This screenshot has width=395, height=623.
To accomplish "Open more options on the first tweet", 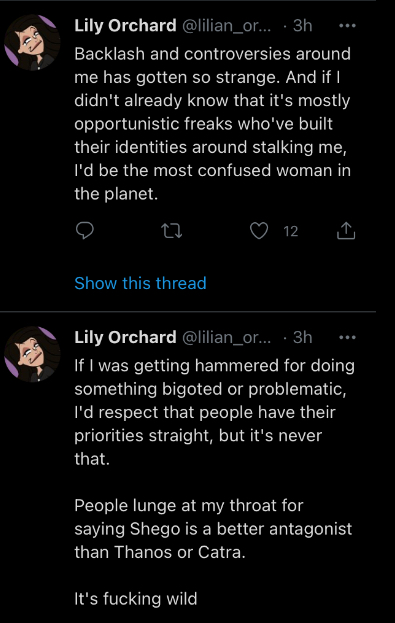I will [347, 26].
